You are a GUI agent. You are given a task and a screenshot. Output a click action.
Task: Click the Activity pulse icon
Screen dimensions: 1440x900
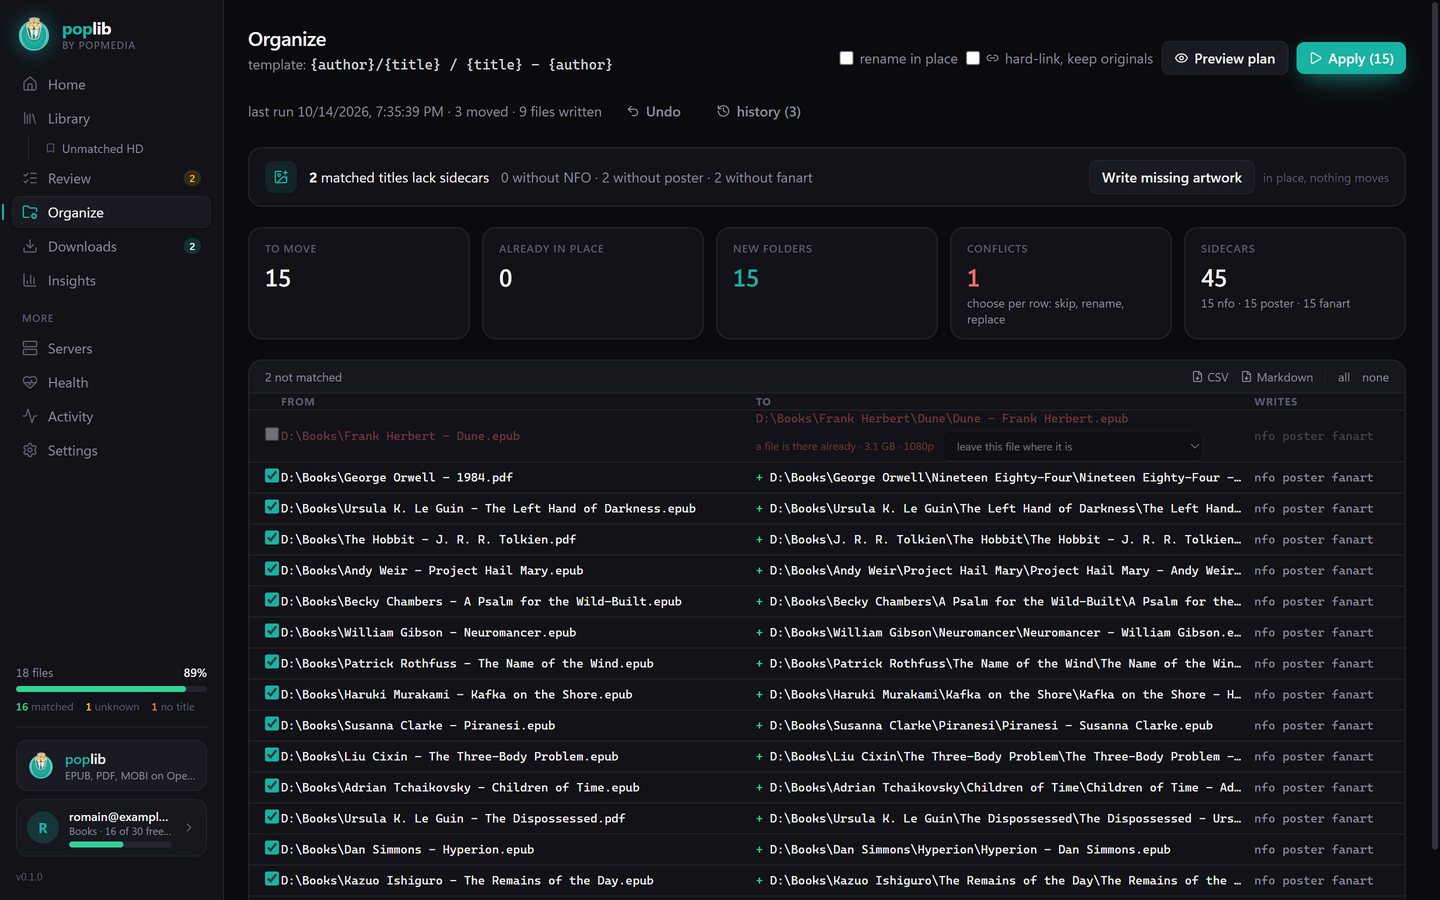30,416
